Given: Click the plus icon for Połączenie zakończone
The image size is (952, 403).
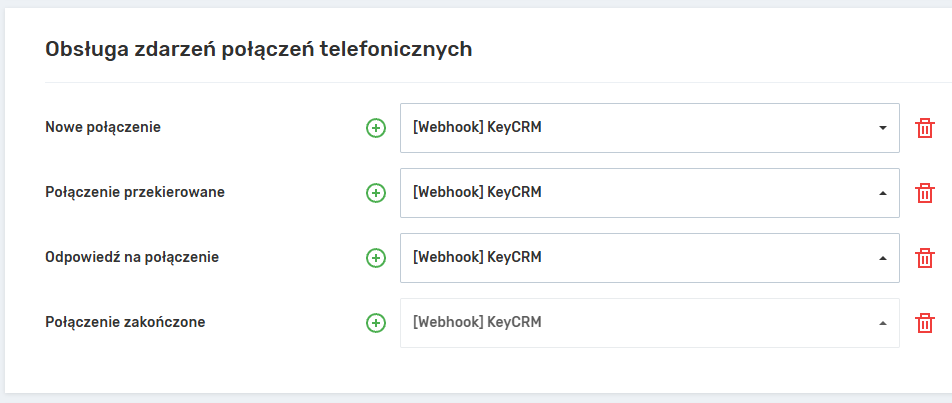Looking at the screenshot, I should (376, 323).
